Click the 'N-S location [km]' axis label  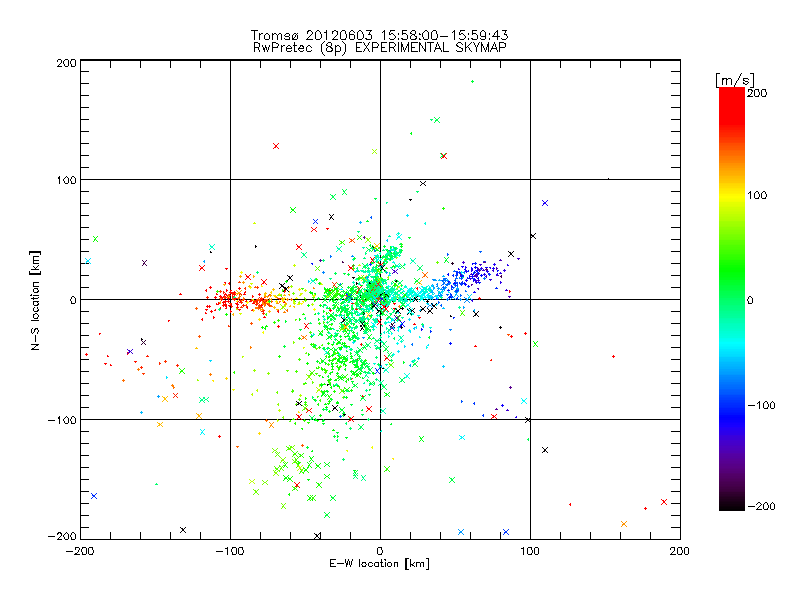pyautogui.click(x=35, y=300)
